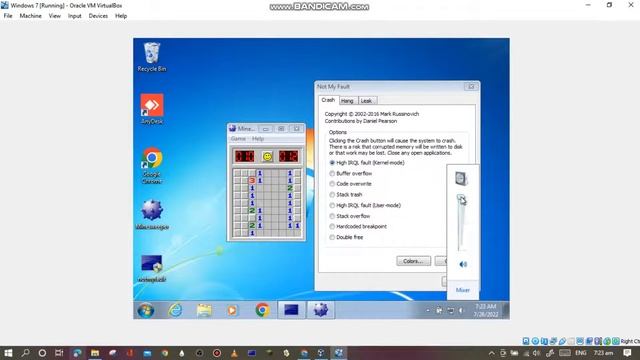
Task: Open the VirtualBox Devices menu
Action: [98, 16]
